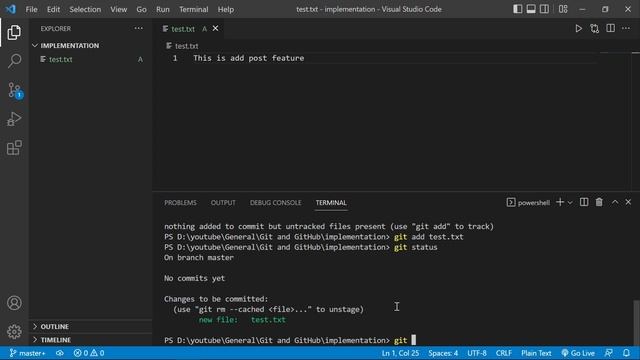Click 'new file: test.txt' terminal line
The width and height of the screenshot is (640, 360).
click(242, 320)
